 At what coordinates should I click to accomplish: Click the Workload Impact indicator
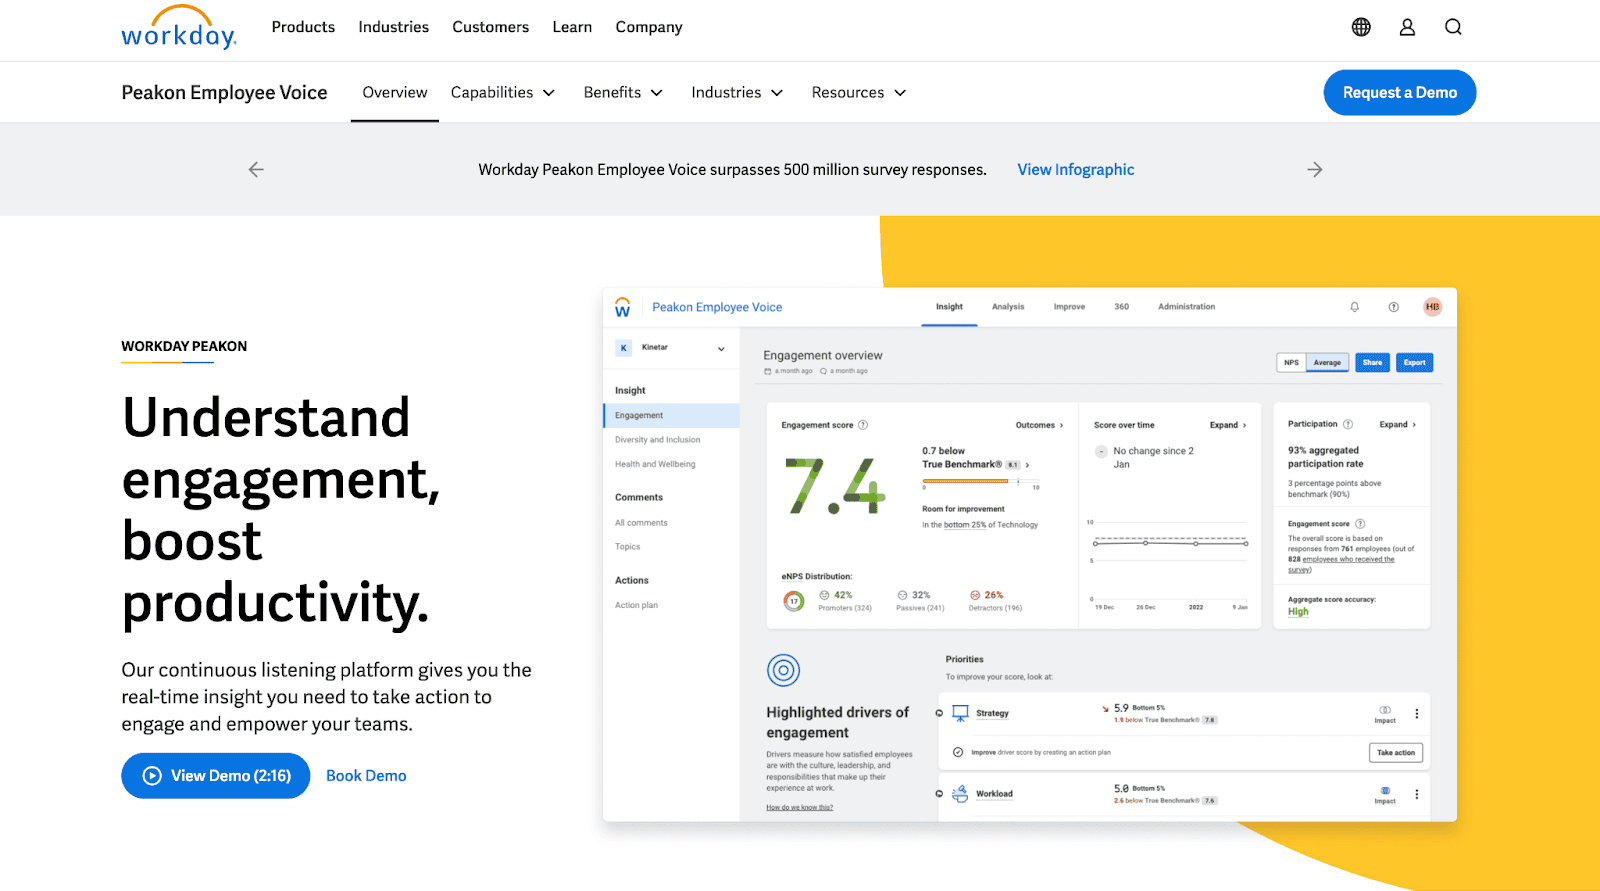1385,795
